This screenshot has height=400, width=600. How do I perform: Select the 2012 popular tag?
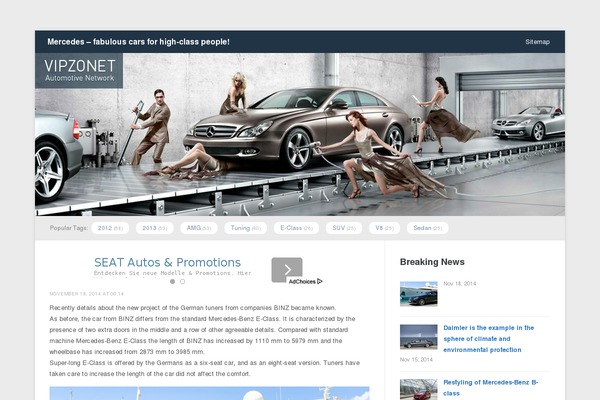pyautogui.click(x=110, y=228)
